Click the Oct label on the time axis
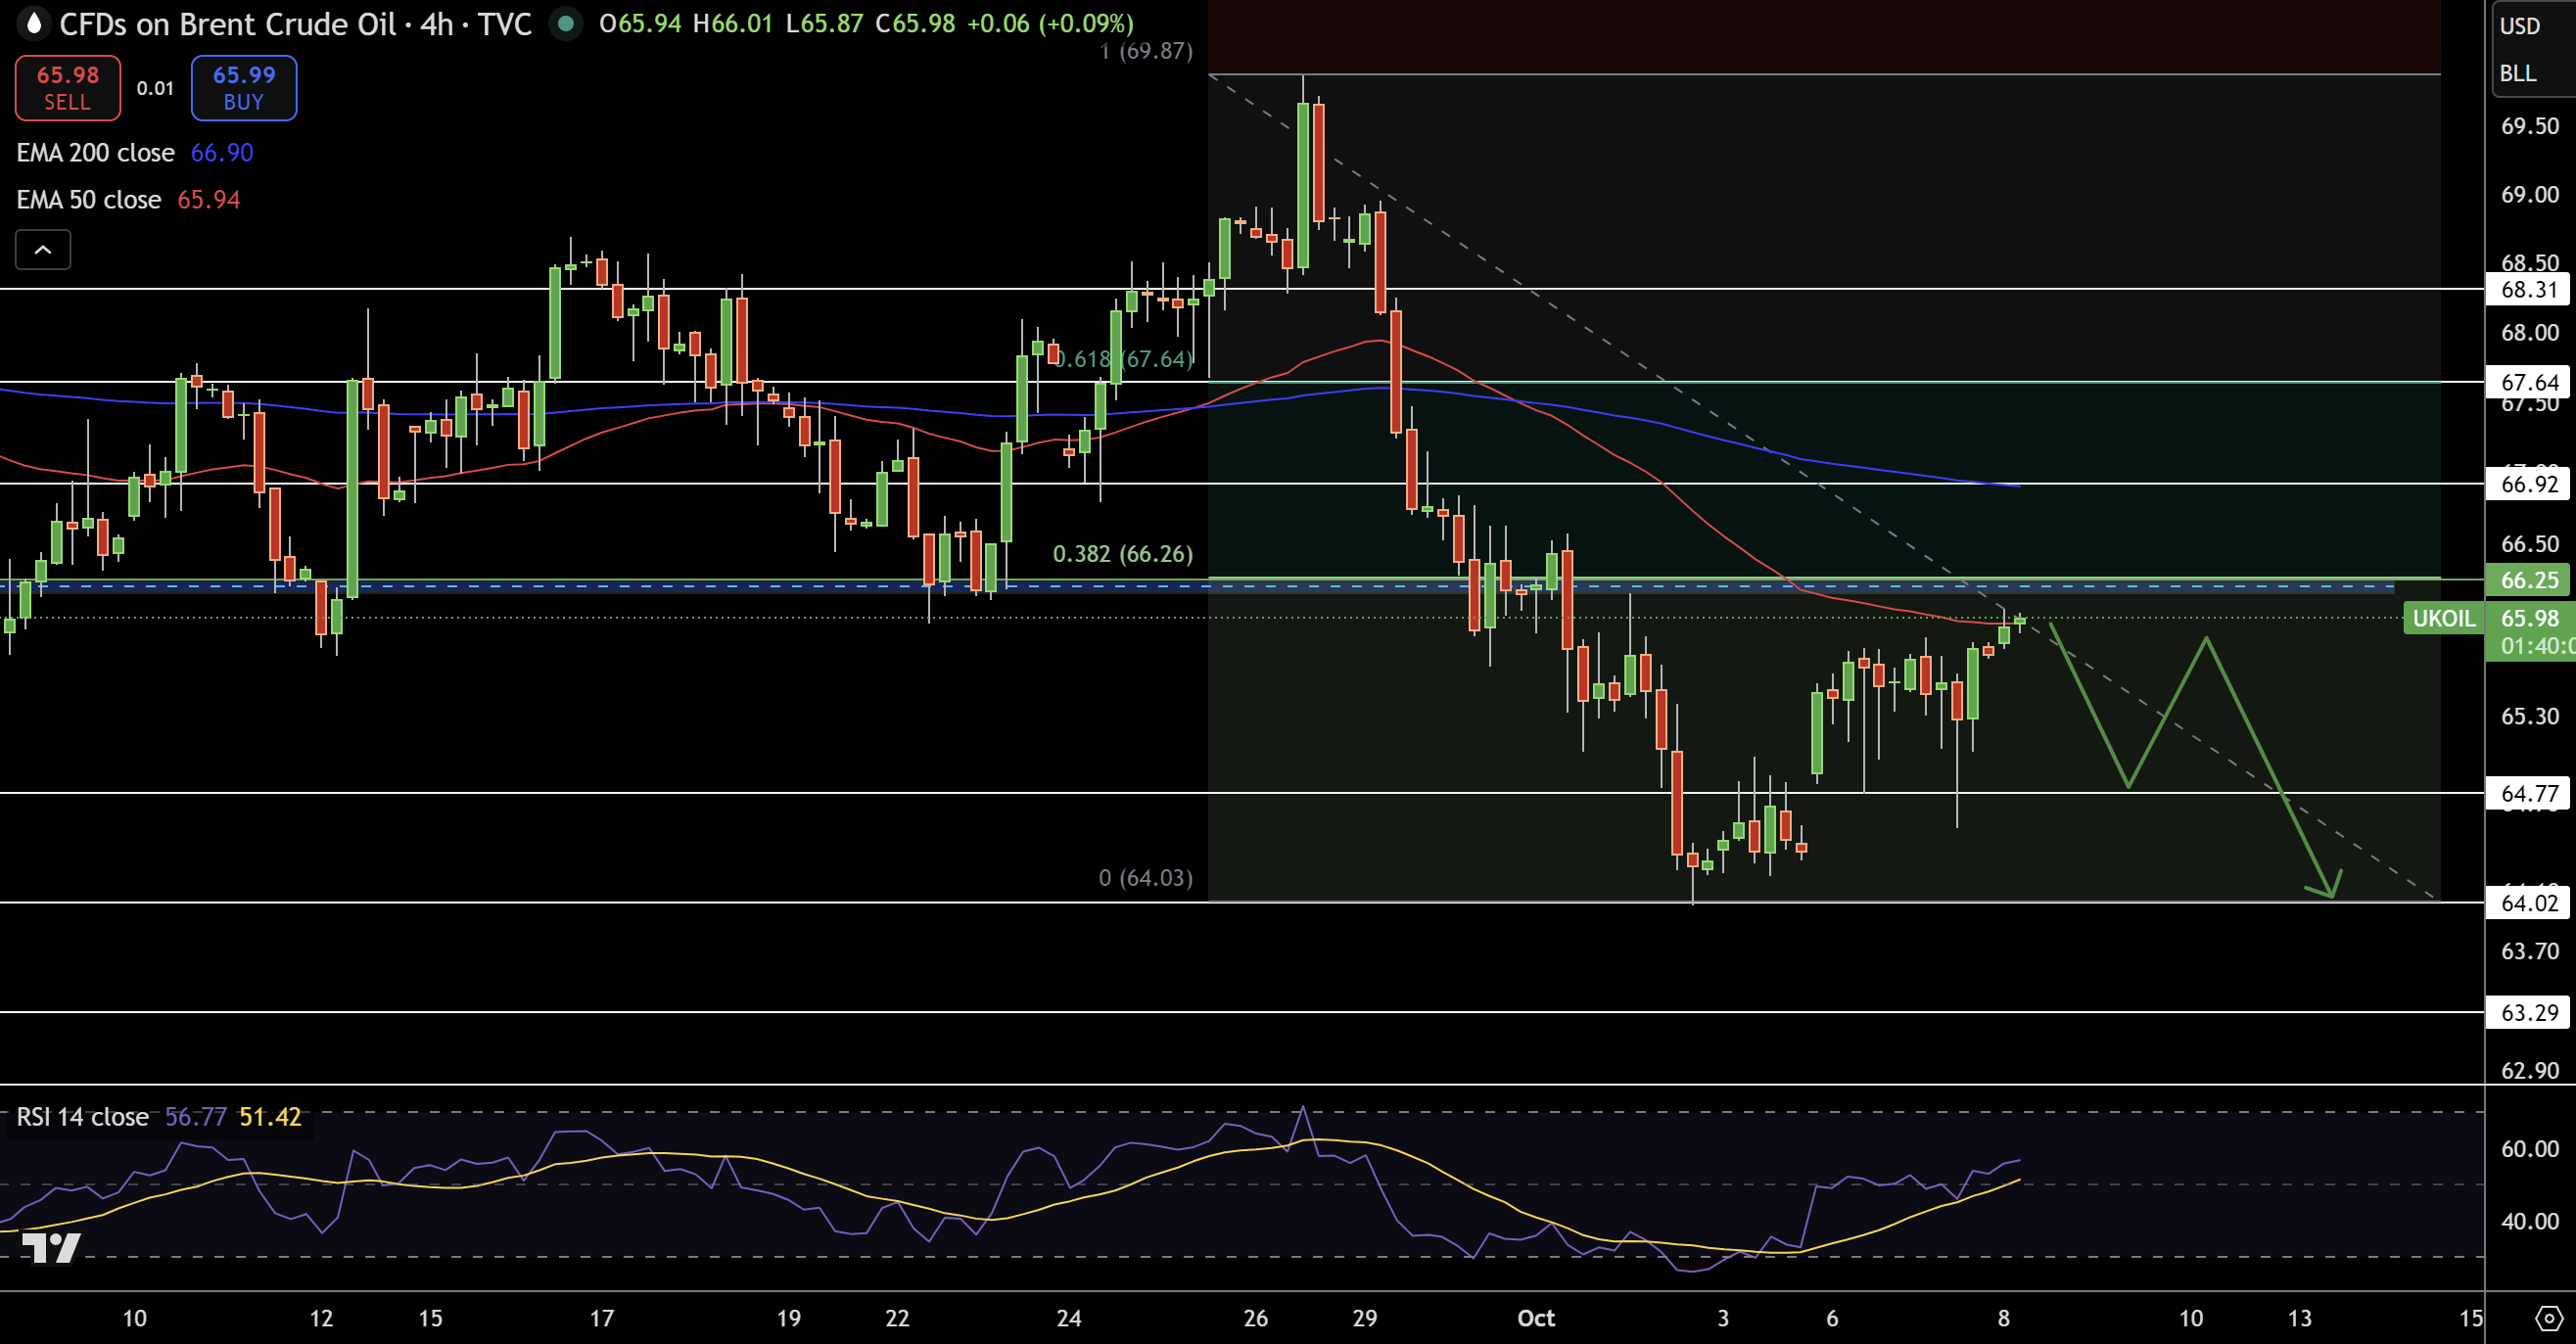The height and width of the screenshot is (1344, 2576). click(x=1535, y=1318)
